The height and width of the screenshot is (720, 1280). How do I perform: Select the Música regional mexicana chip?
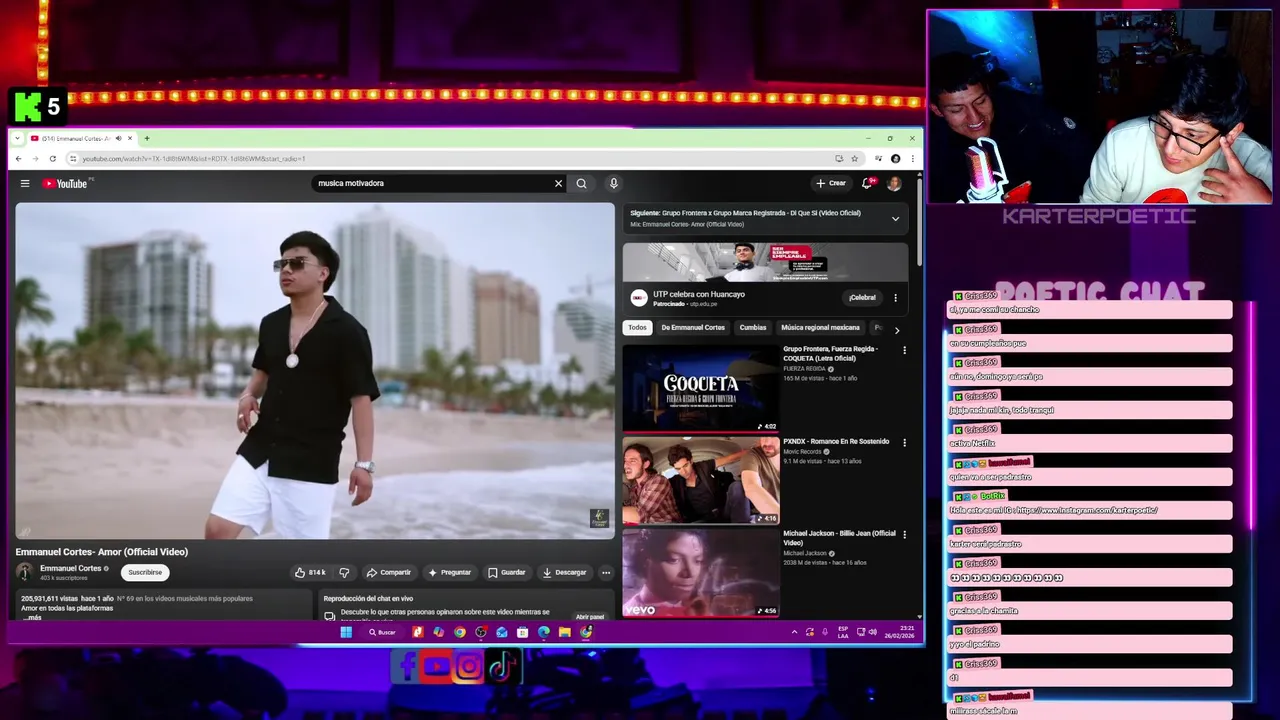coord(820,328)
